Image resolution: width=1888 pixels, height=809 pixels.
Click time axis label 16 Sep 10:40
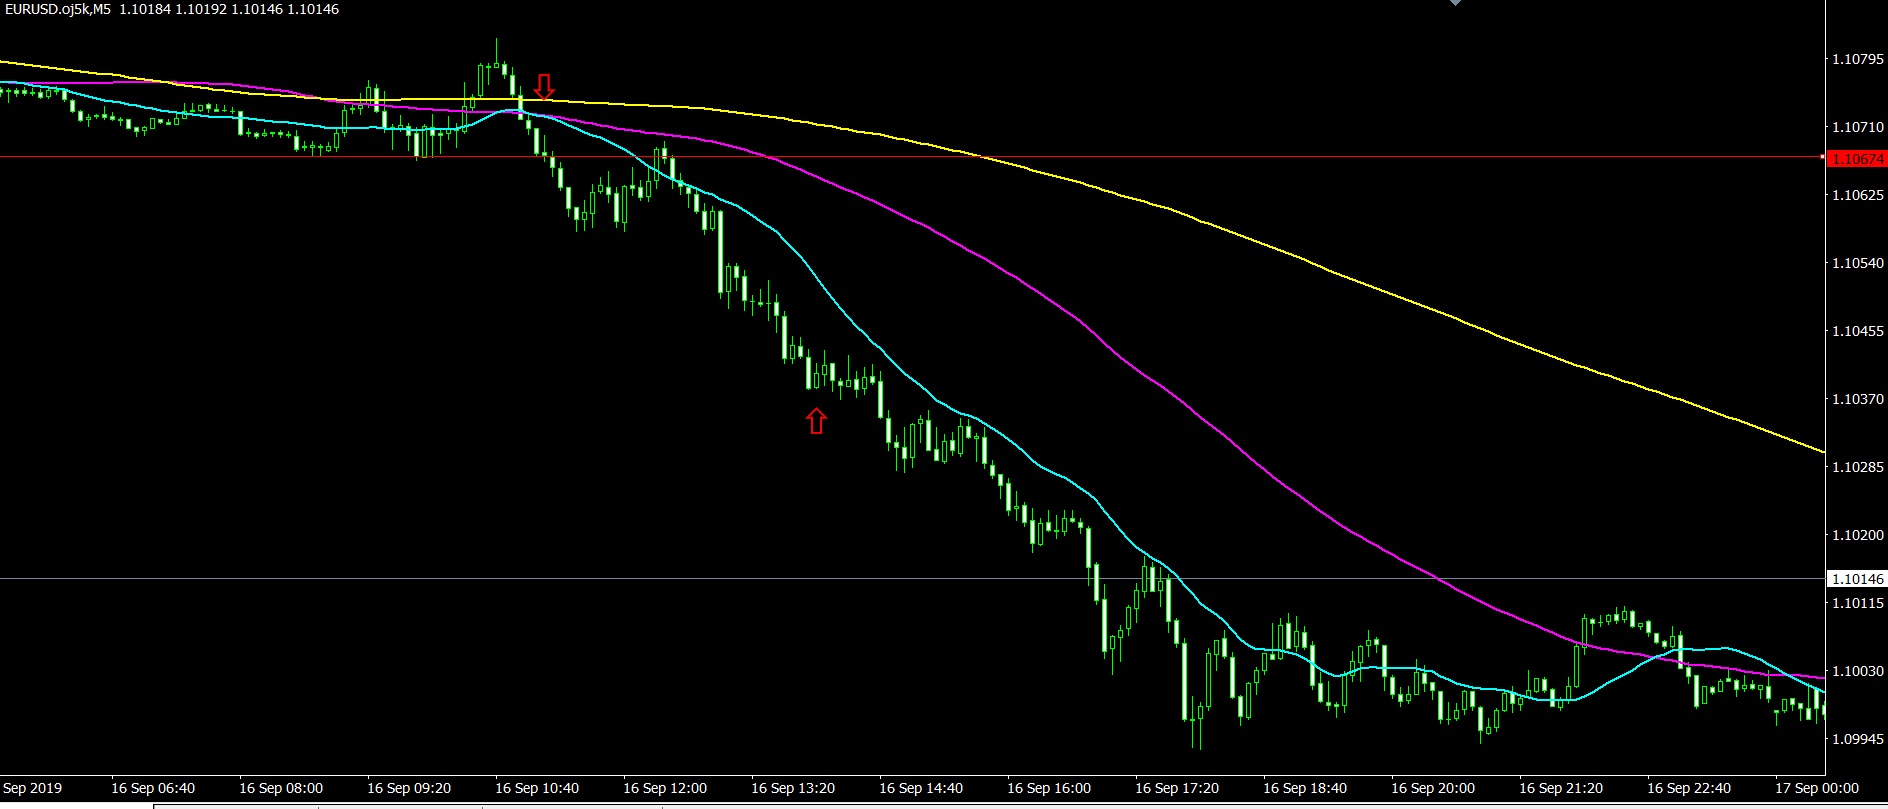pyautogui.click(x=537, y=788)
